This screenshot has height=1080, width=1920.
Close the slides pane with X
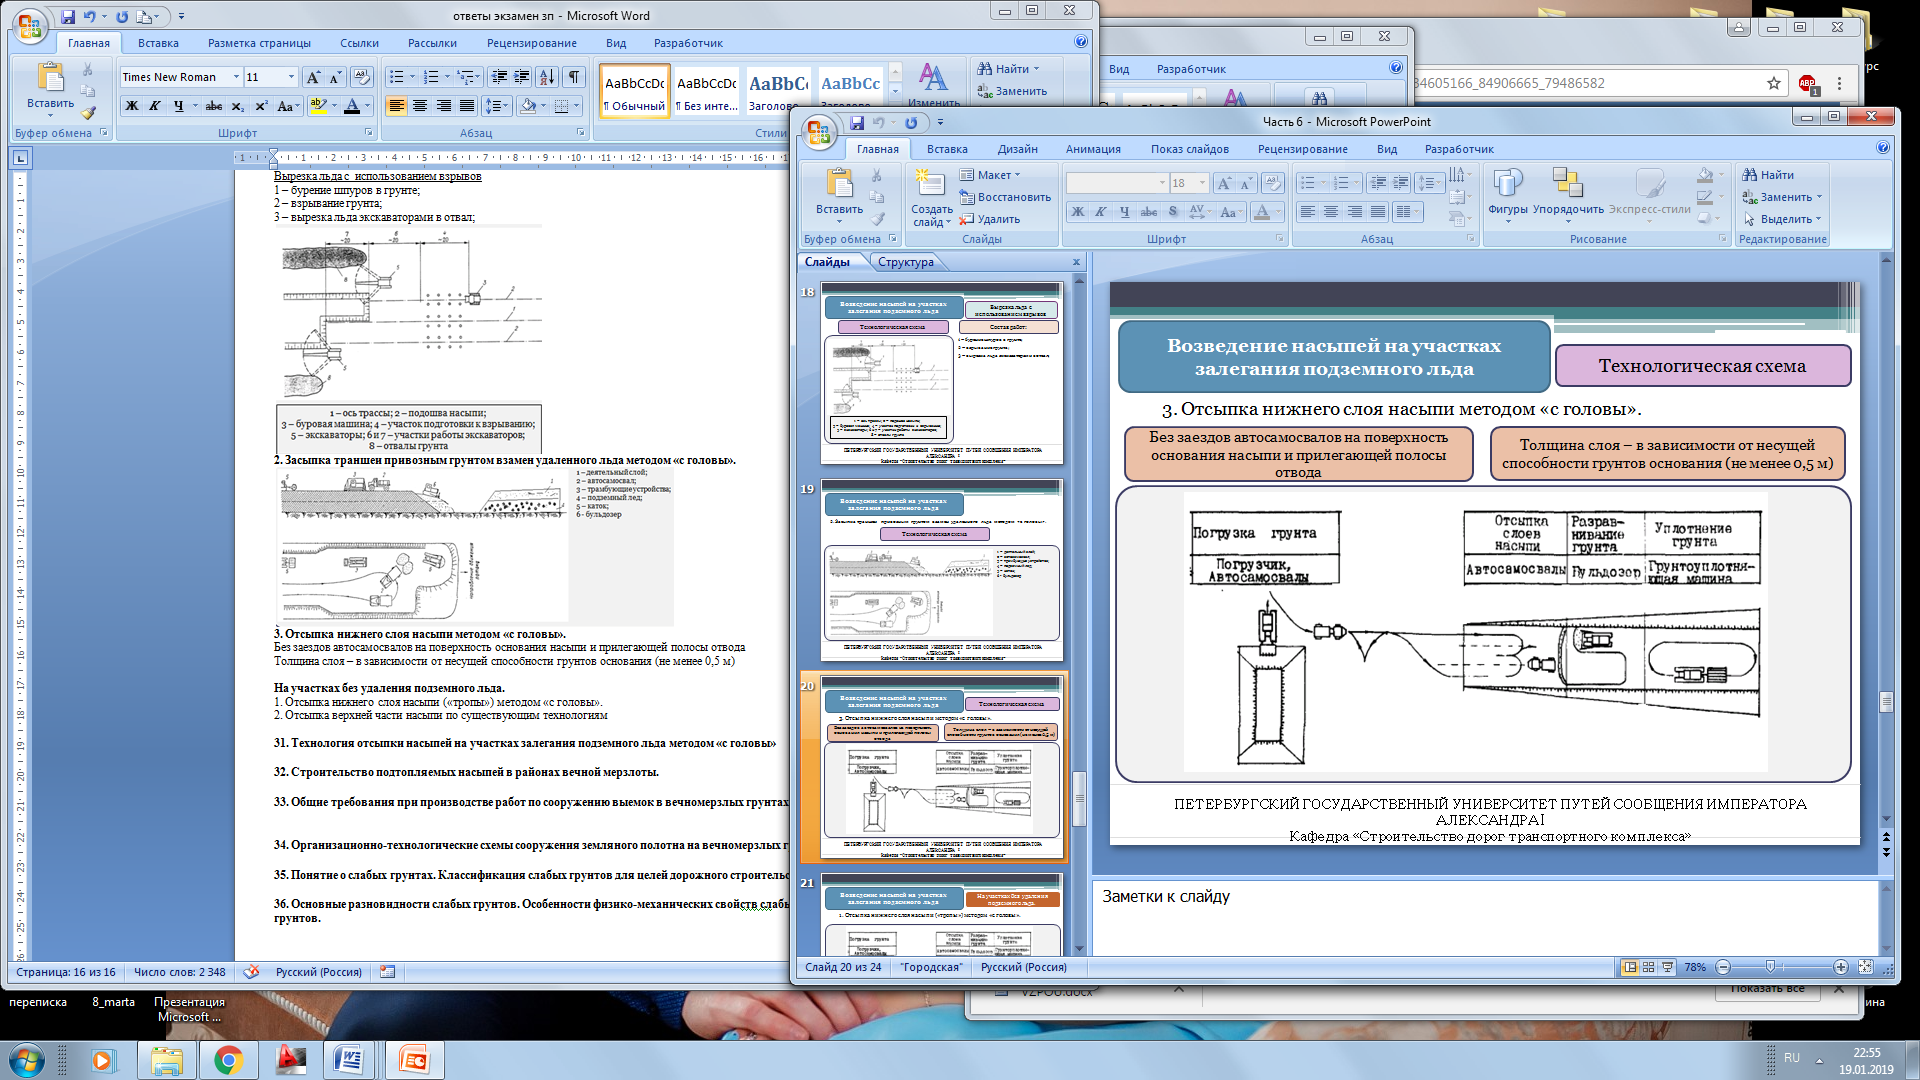coord(1077,262)
